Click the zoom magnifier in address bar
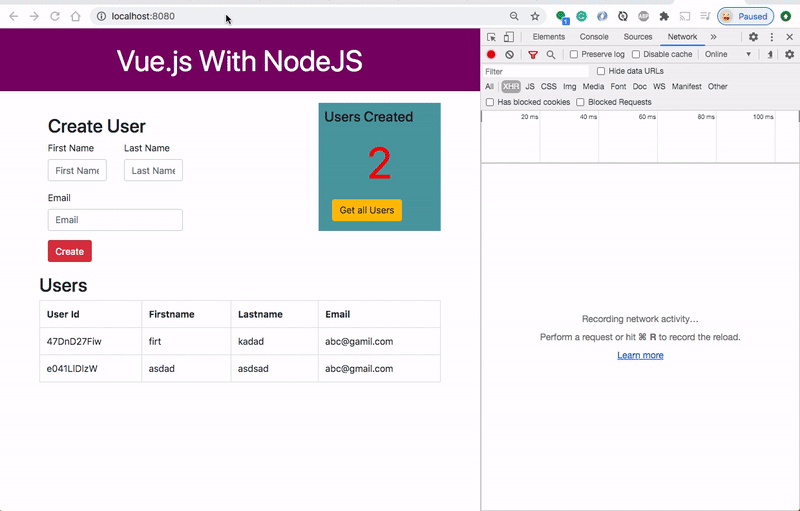The width and height of the screenshot is (800, 511). pyautogui.click(x=514, y=16)
